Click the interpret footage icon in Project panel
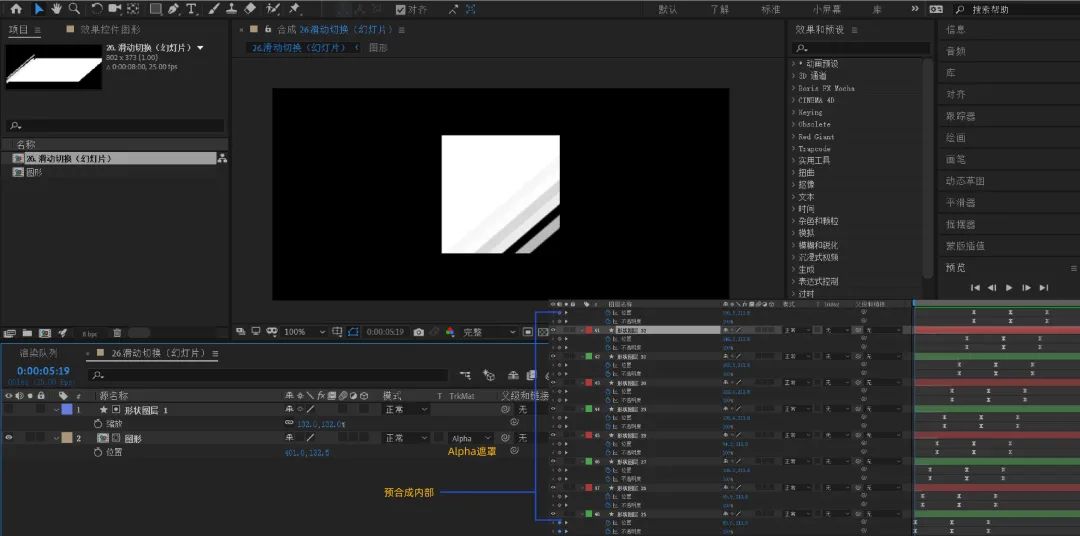Viewport: 1080px width, 536px height. pos(10,333)
